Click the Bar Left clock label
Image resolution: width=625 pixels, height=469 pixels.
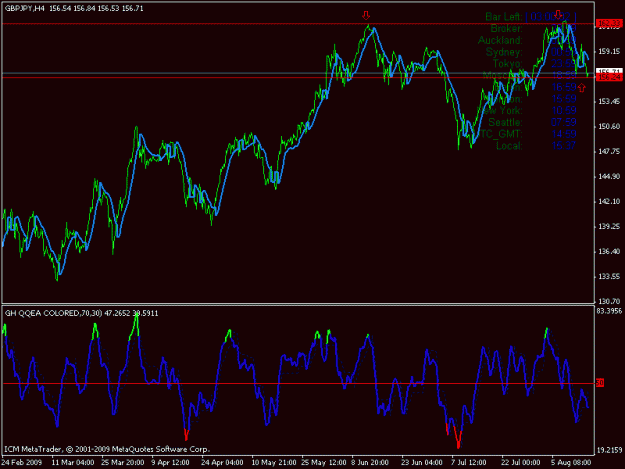point(504,17)
